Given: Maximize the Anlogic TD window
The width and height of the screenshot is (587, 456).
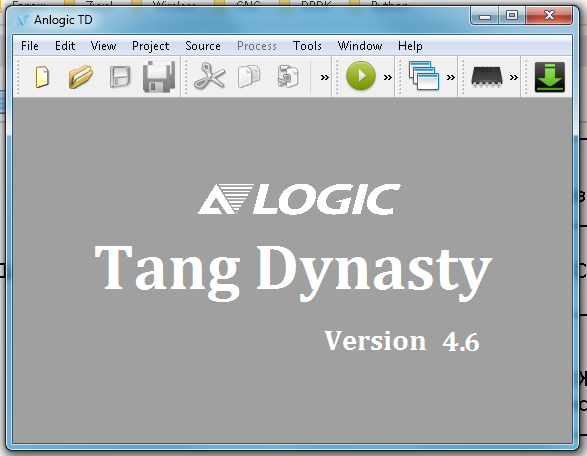Looking at the screenshot, I should point(512,16).
